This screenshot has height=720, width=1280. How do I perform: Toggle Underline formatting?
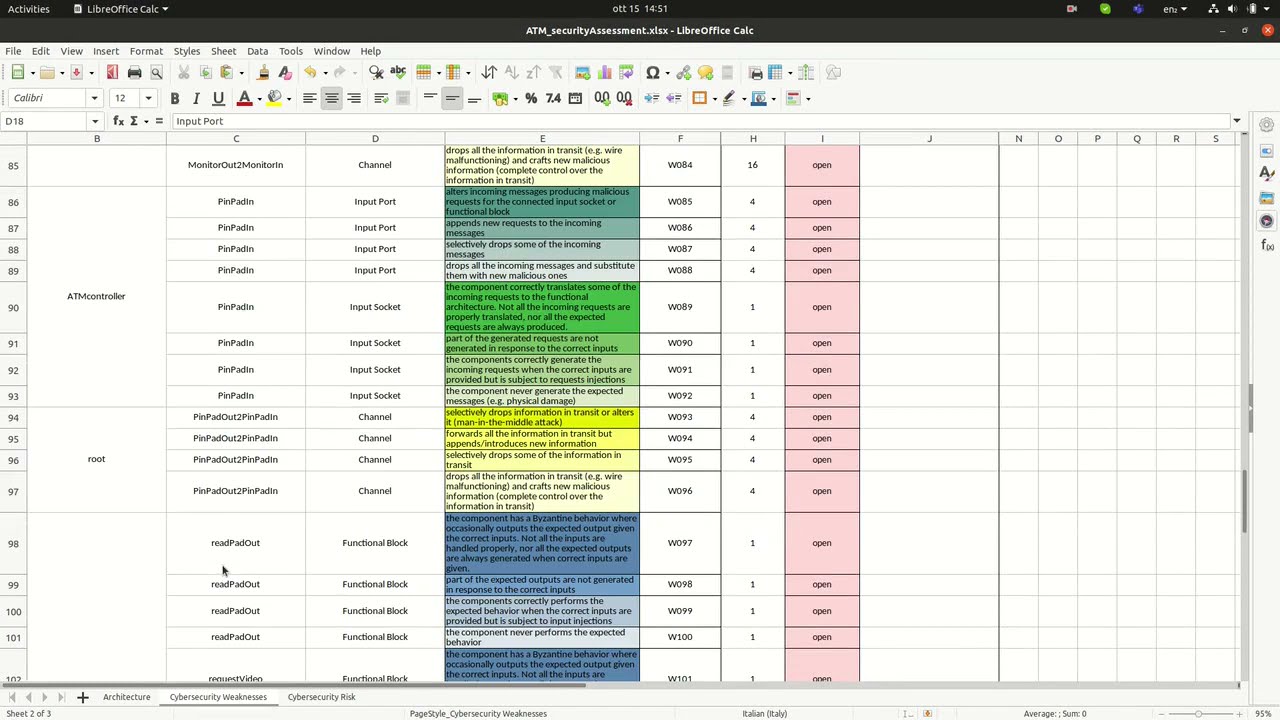coord(218,98)
